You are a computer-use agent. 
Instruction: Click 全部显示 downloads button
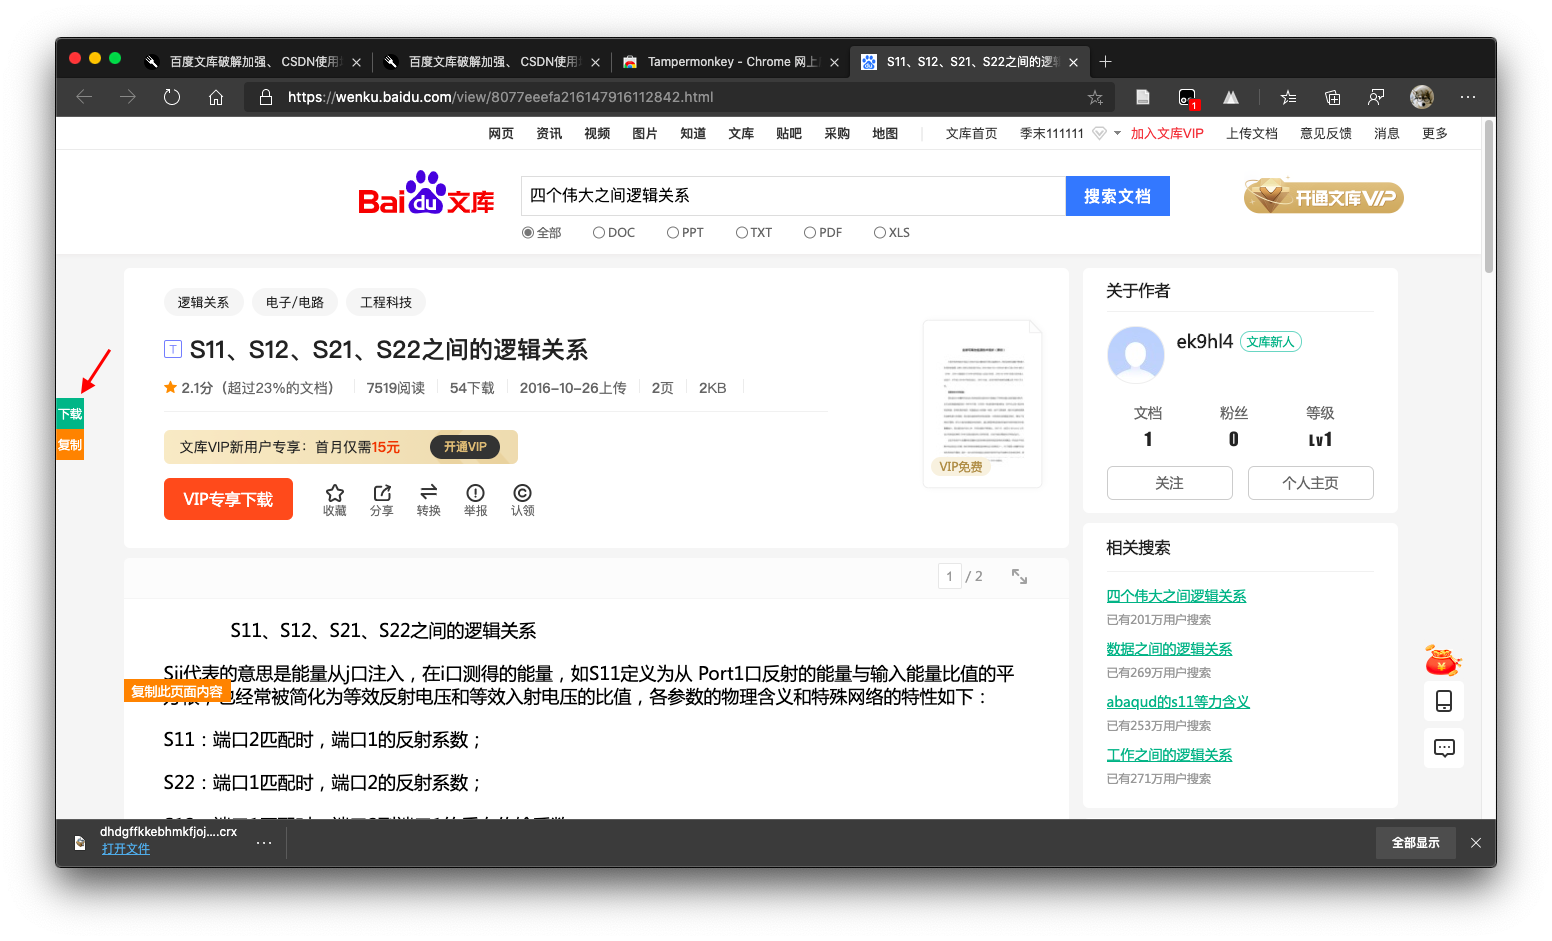(1416, 843)
